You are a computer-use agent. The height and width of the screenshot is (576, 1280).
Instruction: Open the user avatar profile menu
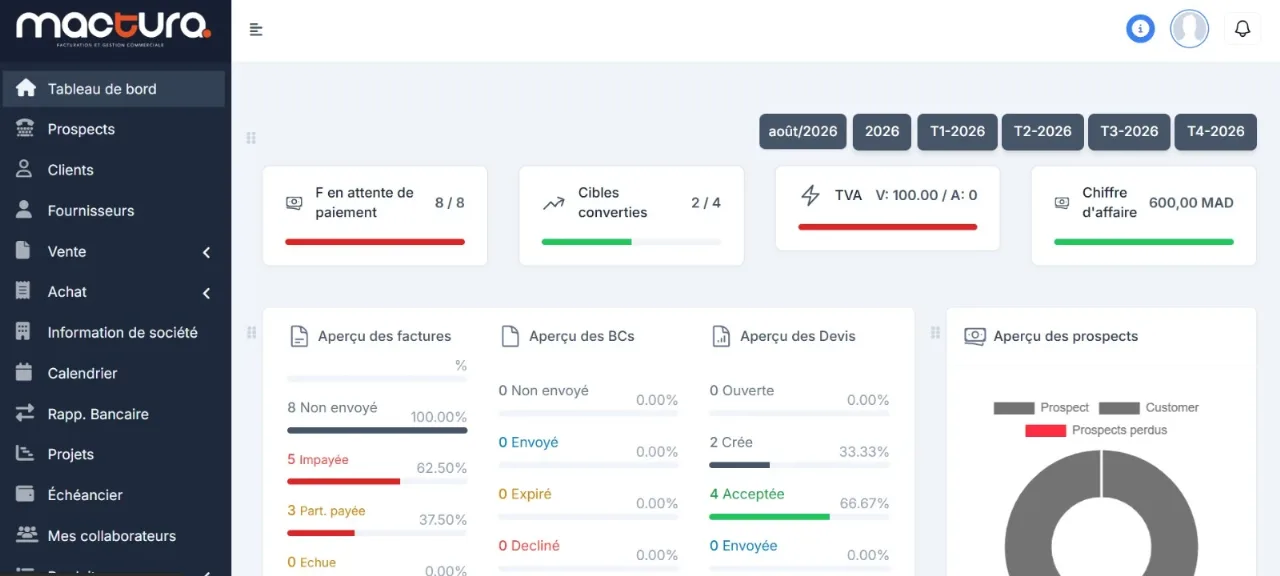(1189, 29)
